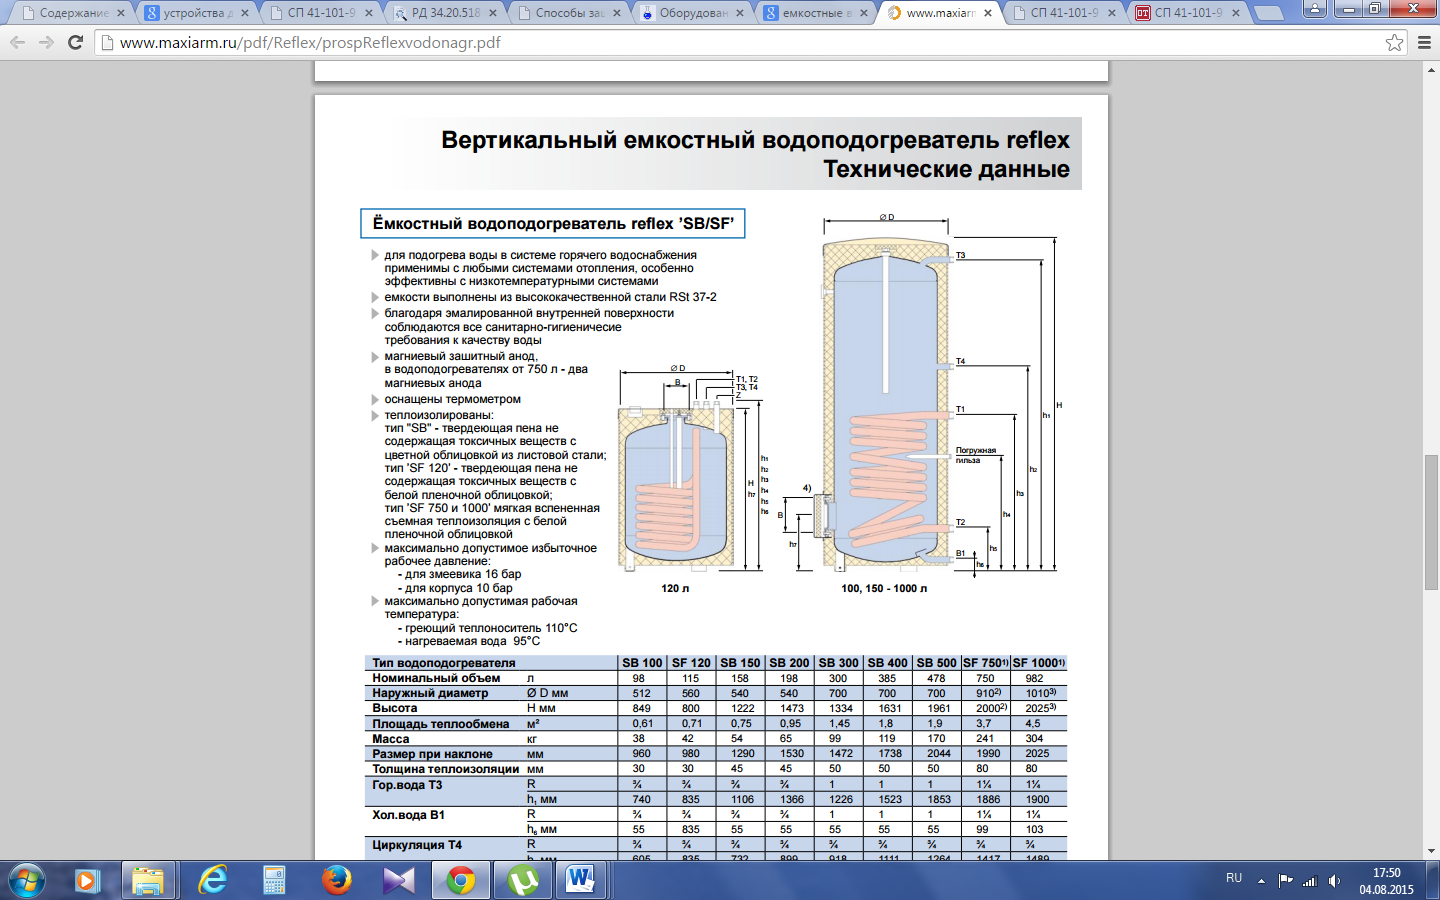Click the scrollbar up arrow
This screenshot has width=1440, height=900.
tap(1431, 69)
